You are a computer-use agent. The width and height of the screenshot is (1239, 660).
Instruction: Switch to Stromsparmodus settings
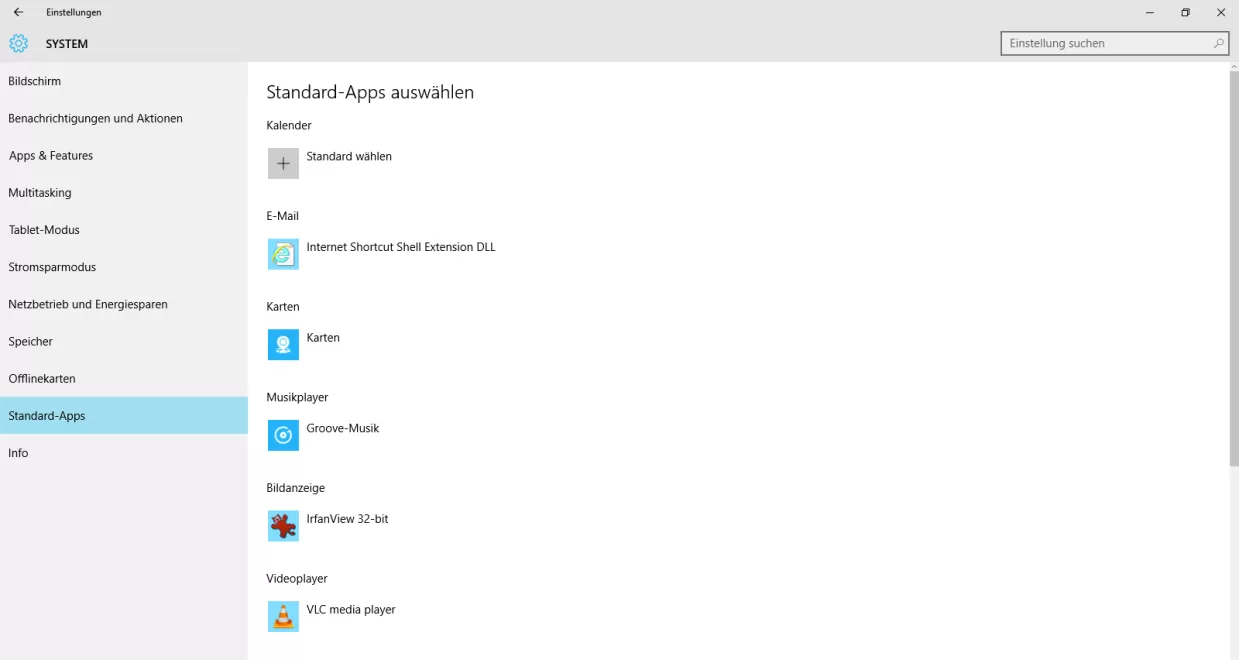click(52, 267)
